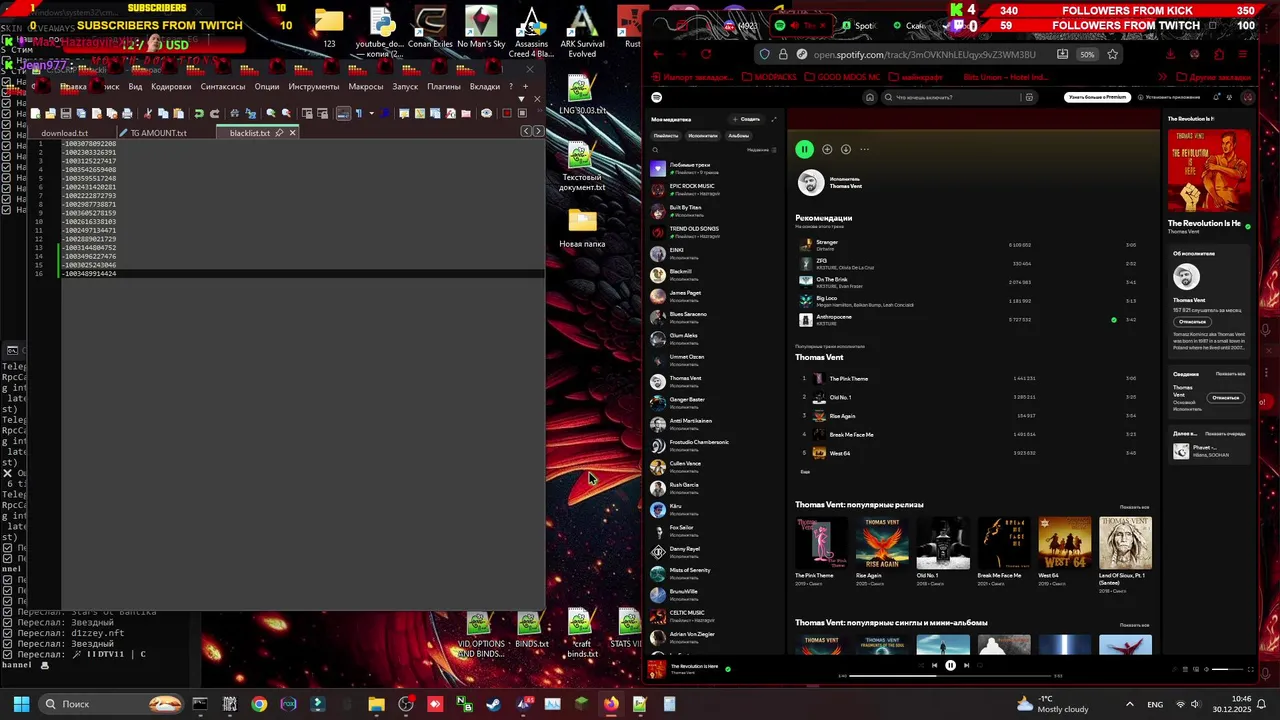Zoom in with Notepad++ magnifier plus icon

pos(271,114)
